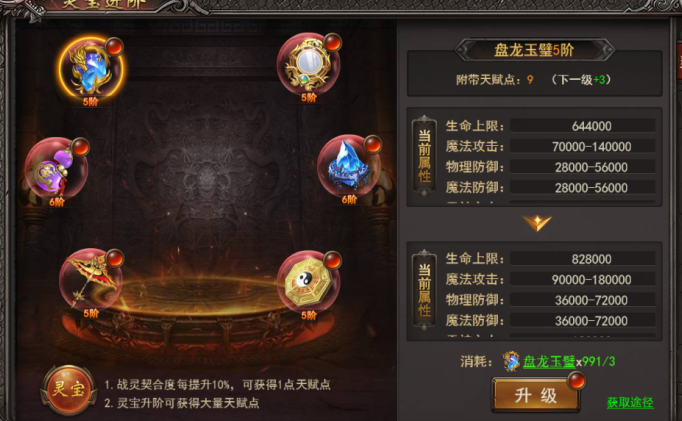The width and height of the screenshot is (682, 421).
Task: Click the 生命上限 644000 value field
Action: tap(583, 126)
